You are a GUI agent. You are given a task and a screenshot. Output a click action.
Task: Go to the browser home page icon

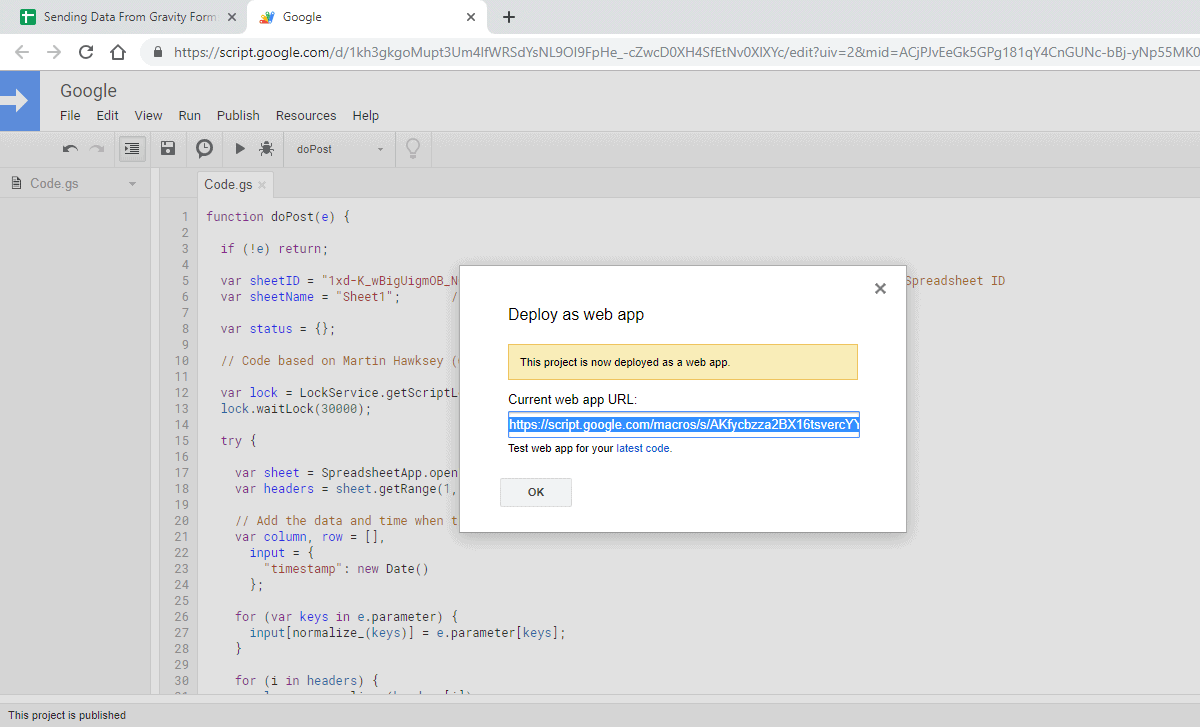click(x=118, y=52)
